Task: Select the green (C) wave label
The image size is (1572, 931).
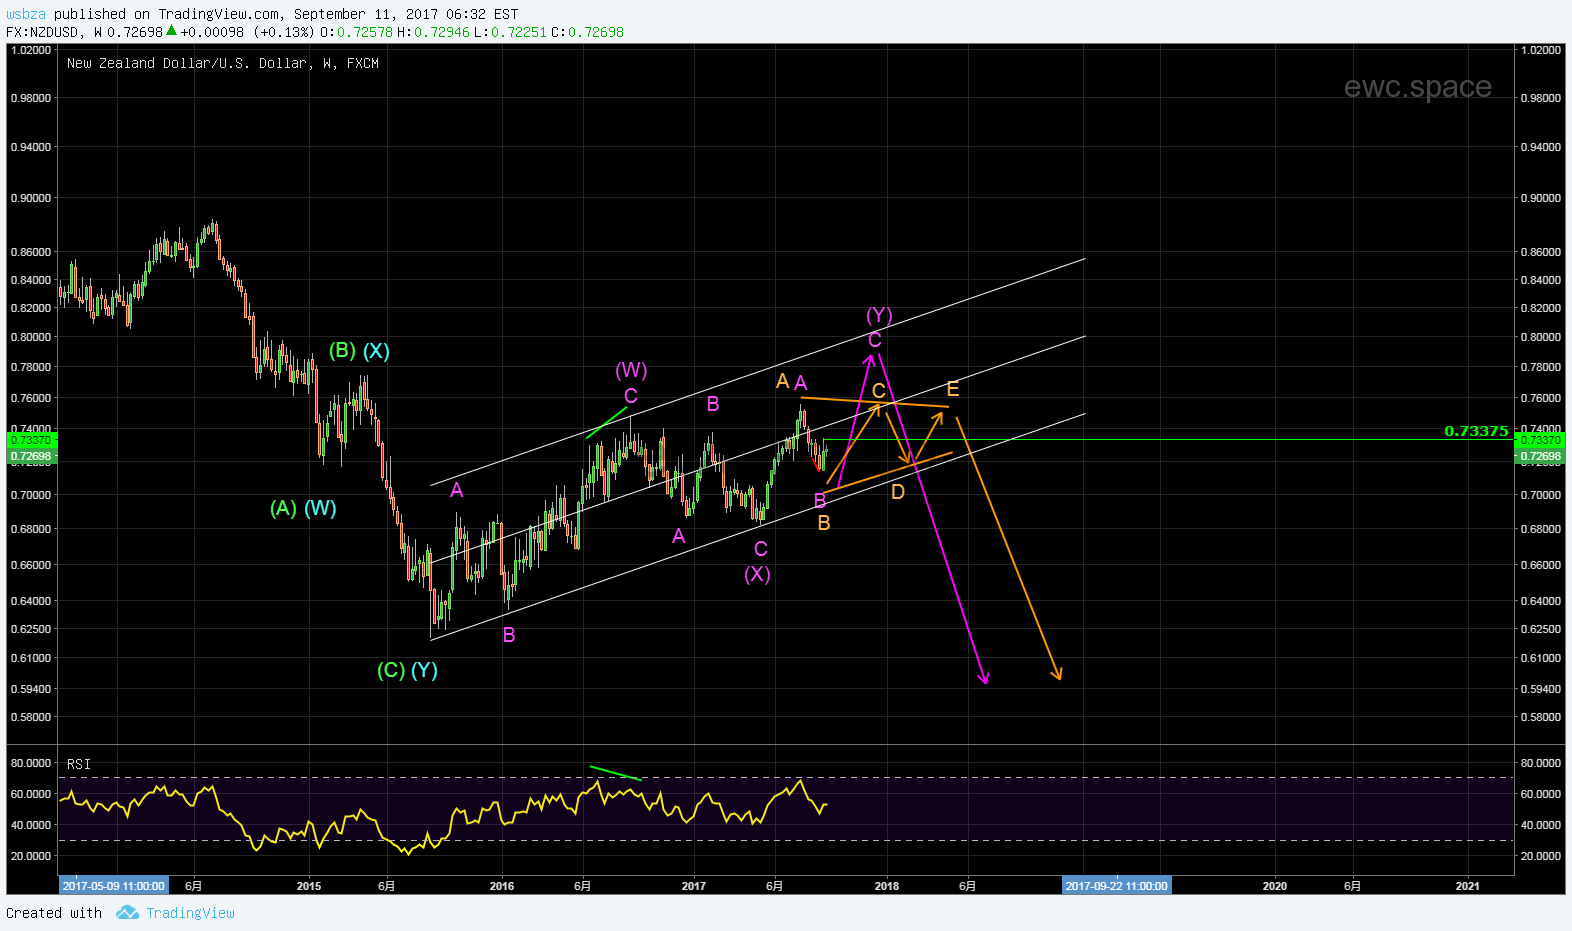Action: pyautogui.click(x=391, y=670)
